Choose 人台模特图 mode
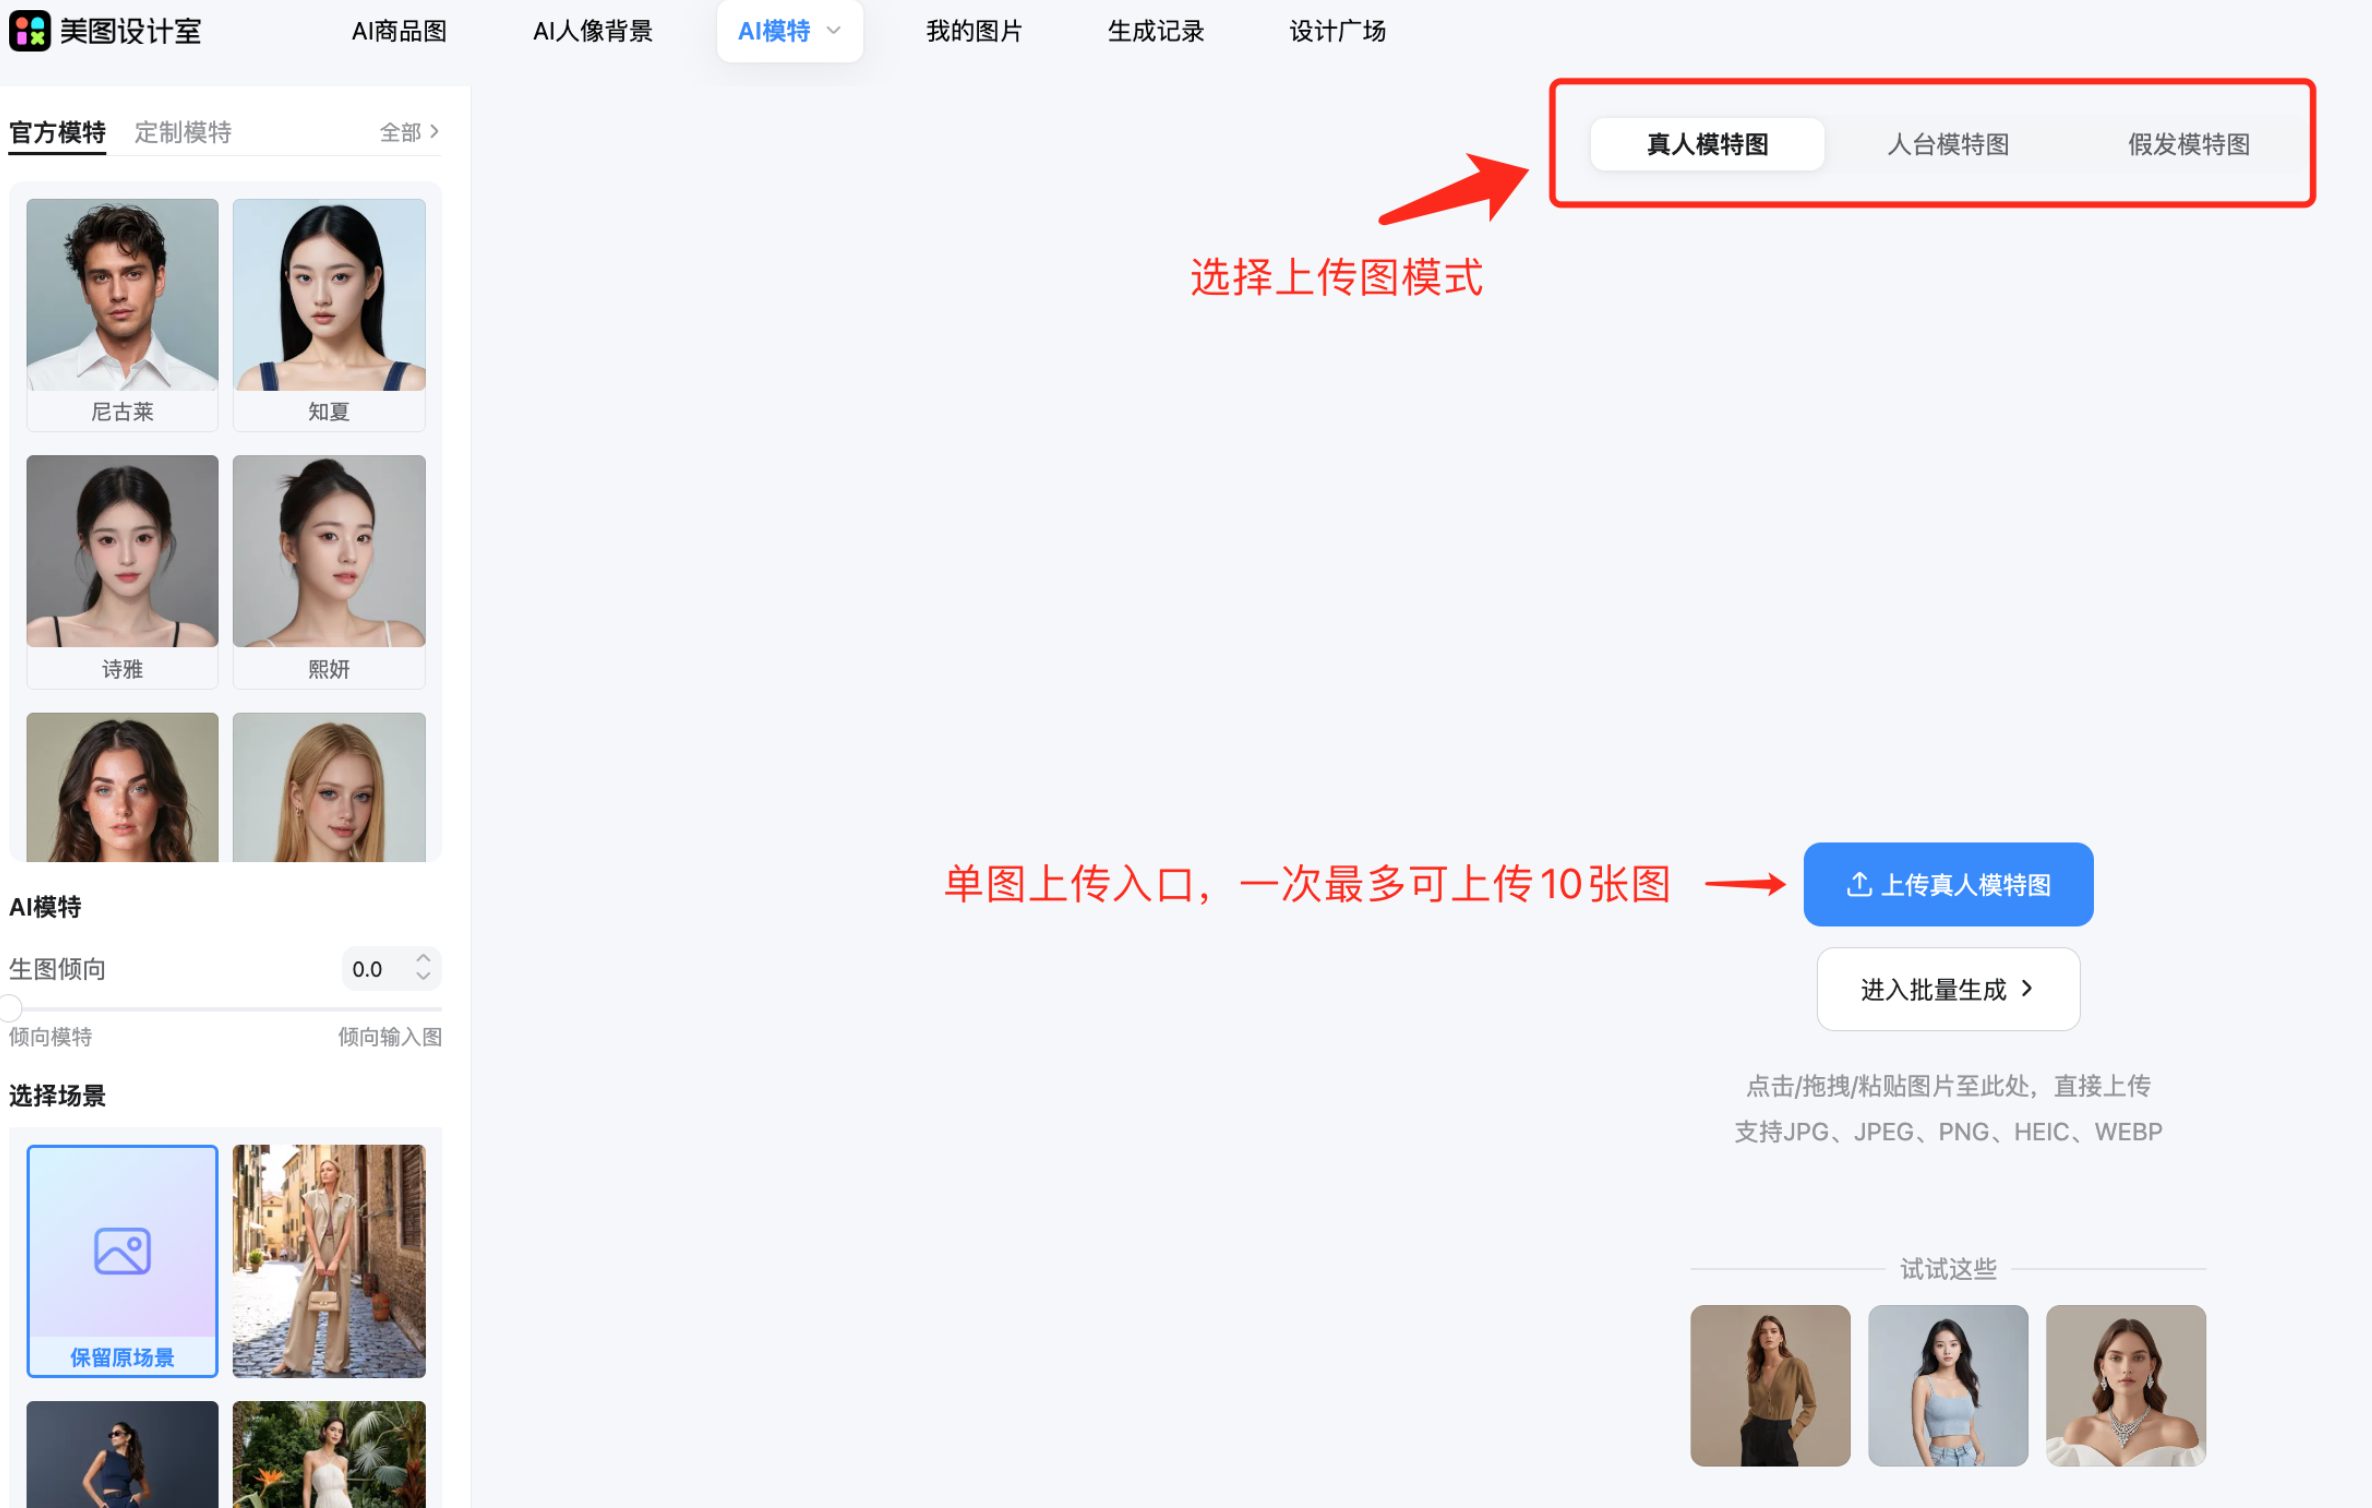 click(1947, 144)
